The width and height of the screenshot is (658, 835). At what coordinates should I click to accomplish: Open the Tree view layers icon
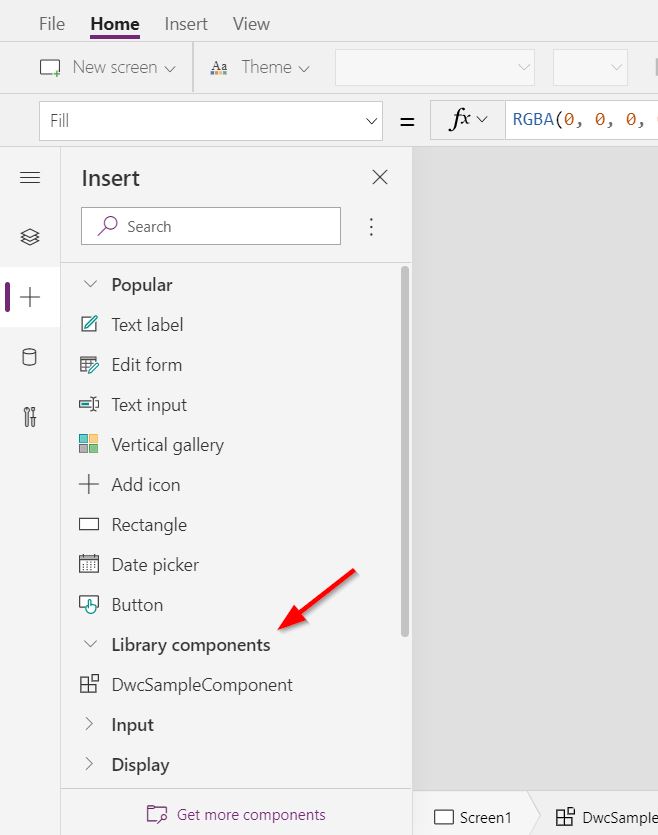(30, 236)
